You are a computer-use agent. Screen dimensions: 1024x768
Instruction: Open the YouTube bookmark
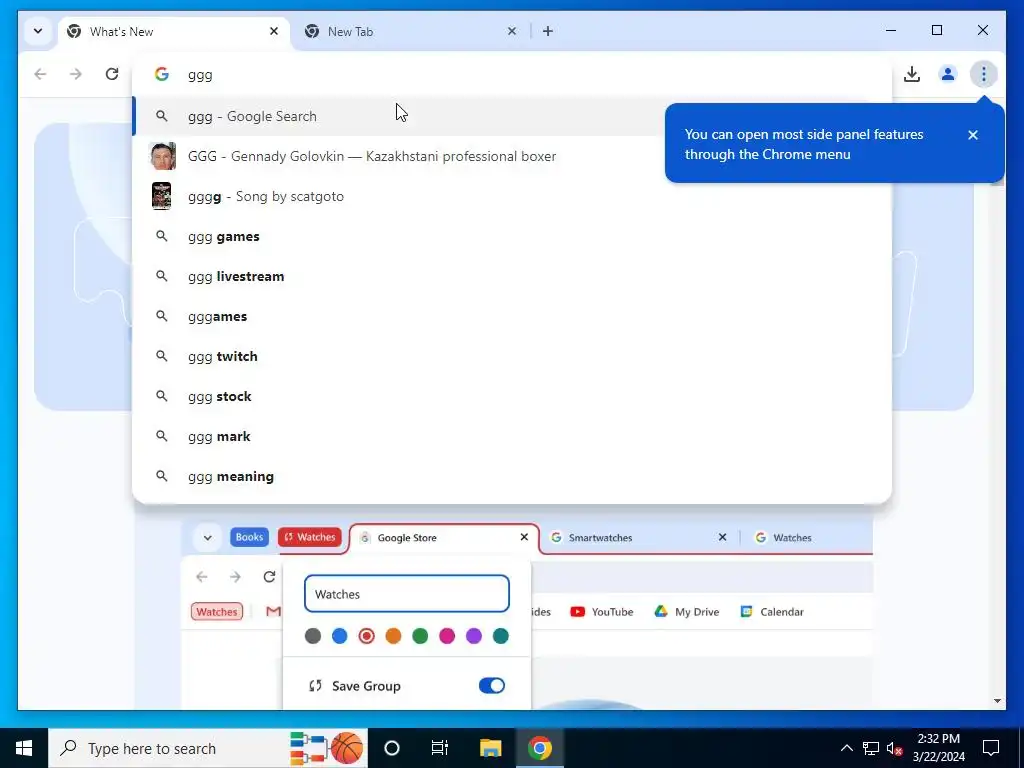(x=601, y=611)
